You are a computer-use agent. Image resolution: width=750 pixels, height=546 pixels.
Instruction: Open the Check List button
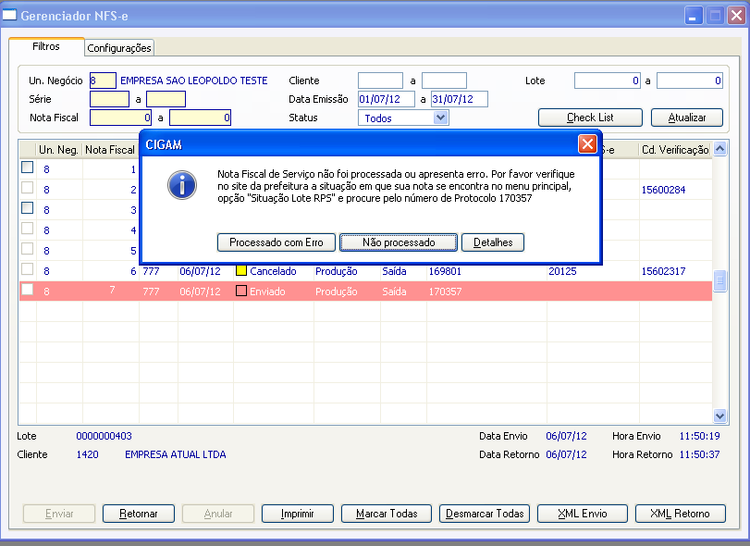tap(590, 118)
